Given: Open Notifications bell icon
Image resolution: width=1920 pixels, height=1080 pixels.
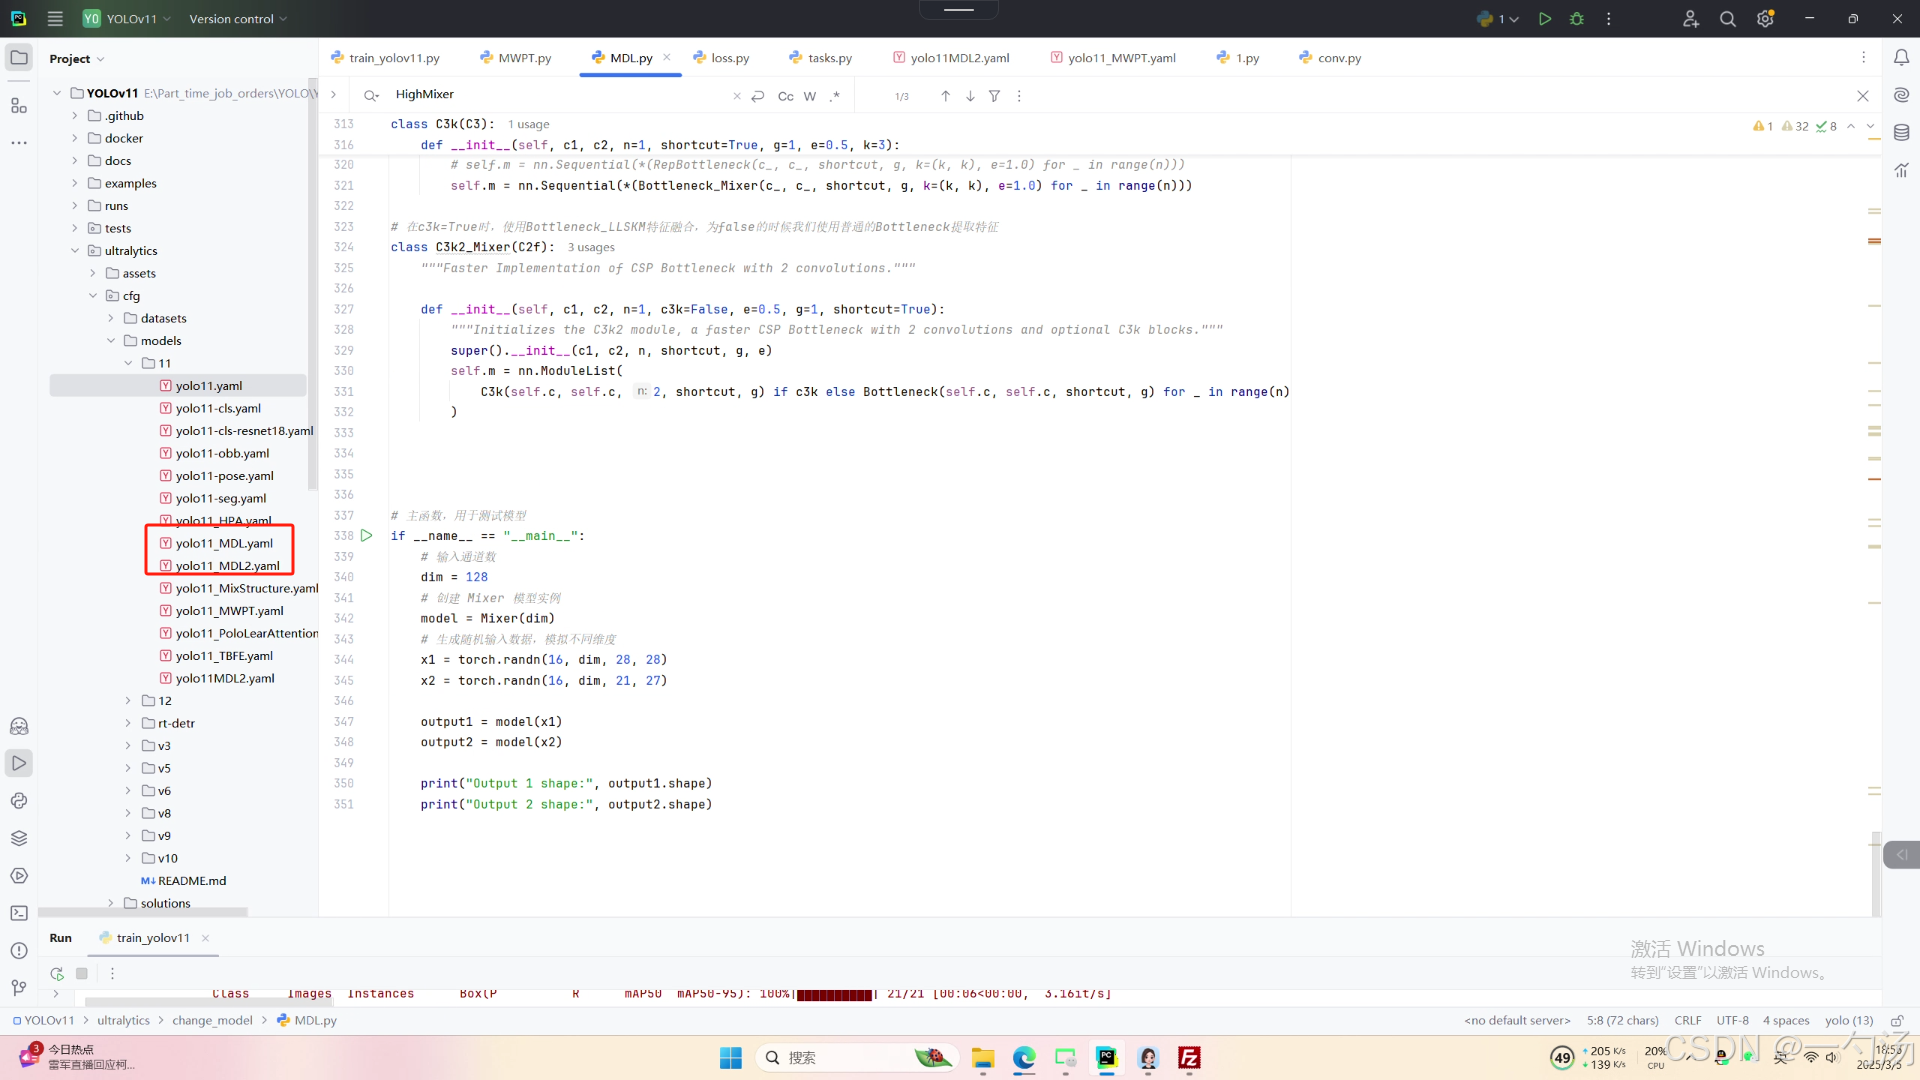Looking at the screenshot, I should click(1901, 58).
